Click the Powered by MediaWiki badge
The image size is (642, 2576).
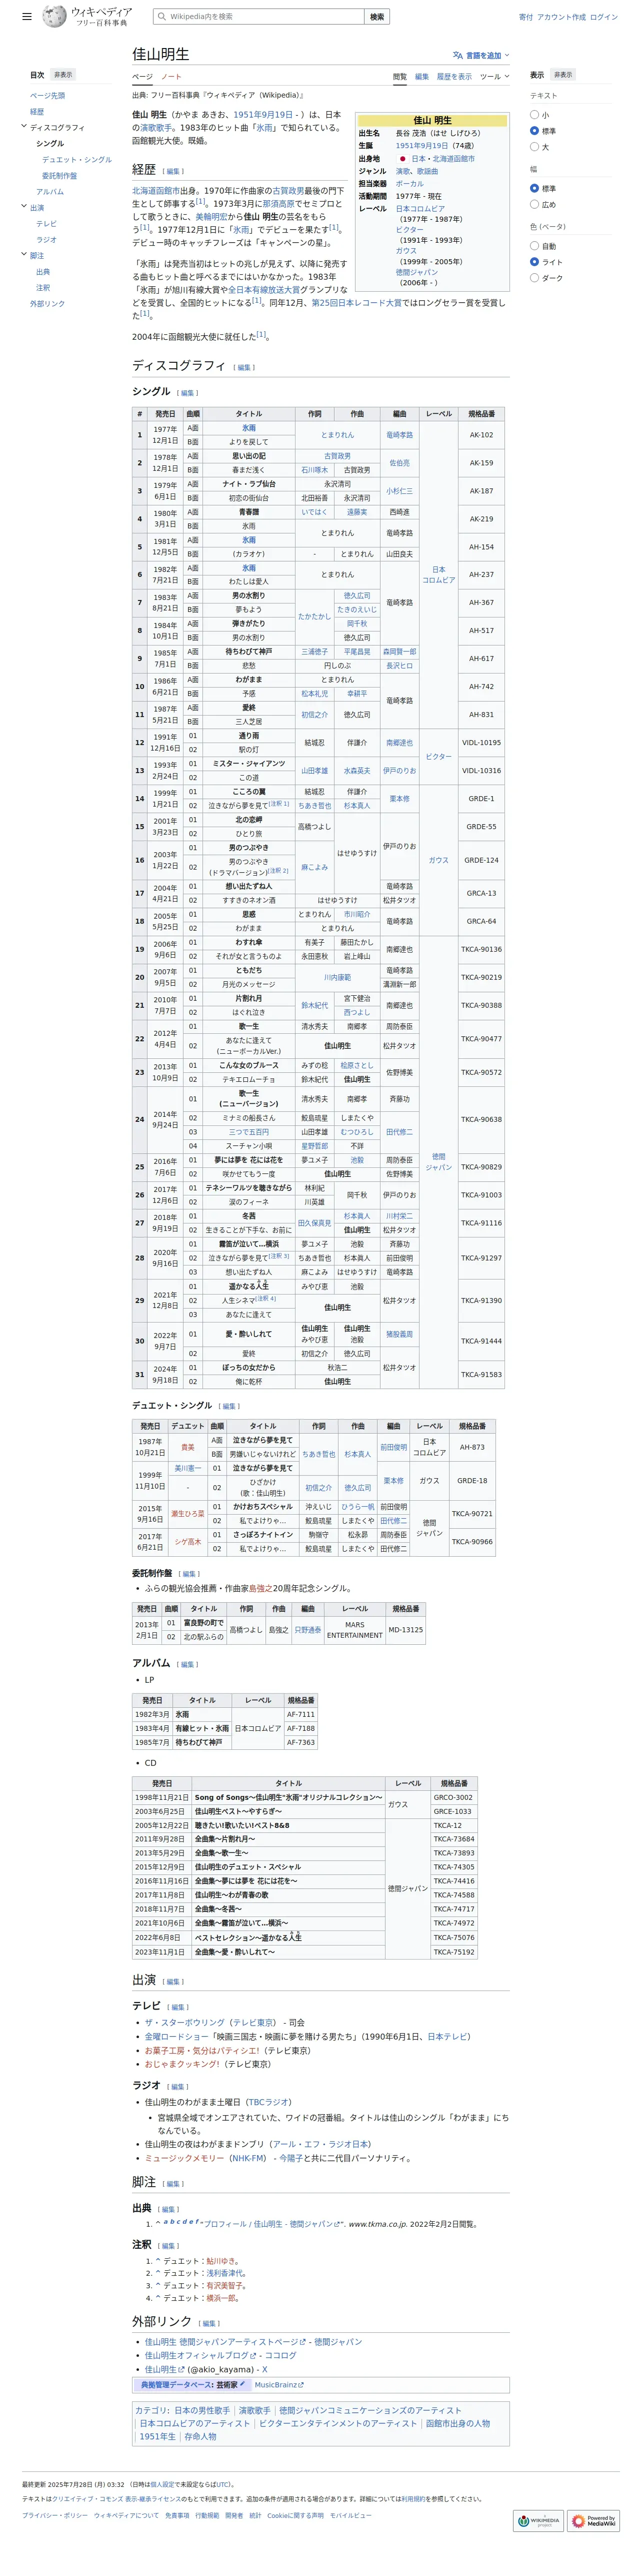593,2521
